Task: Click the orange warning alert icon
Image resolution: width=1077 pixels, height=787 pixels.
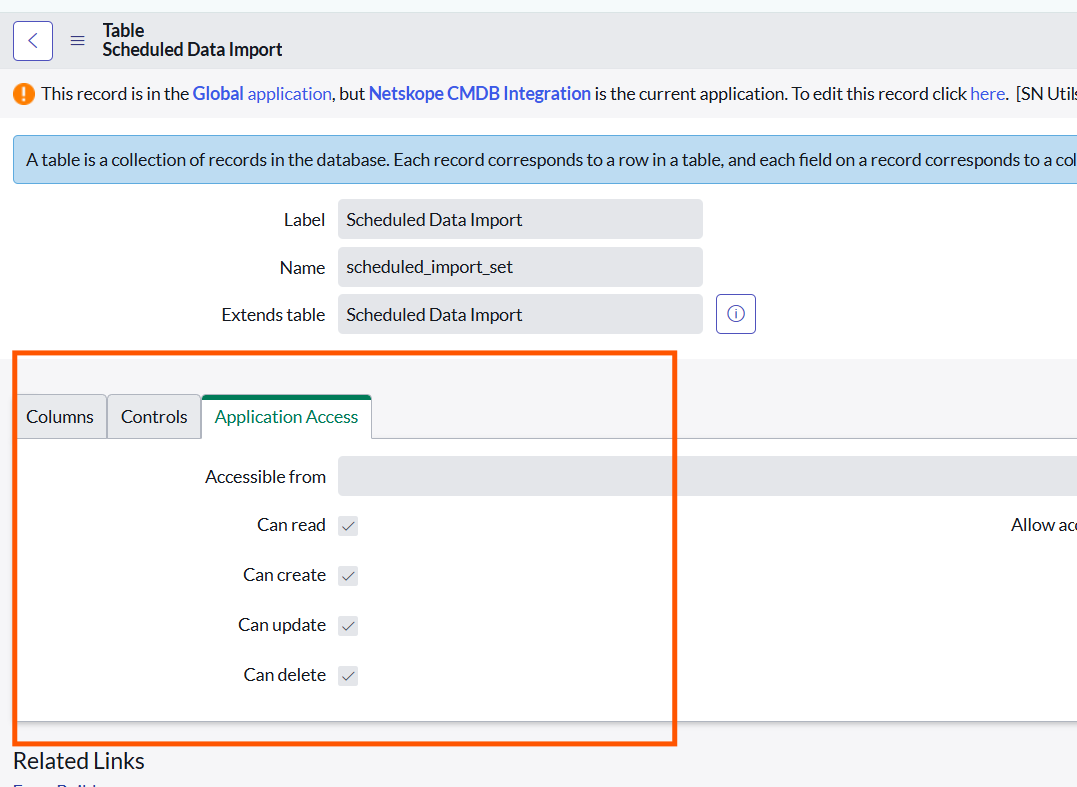Action: (24, 93)
